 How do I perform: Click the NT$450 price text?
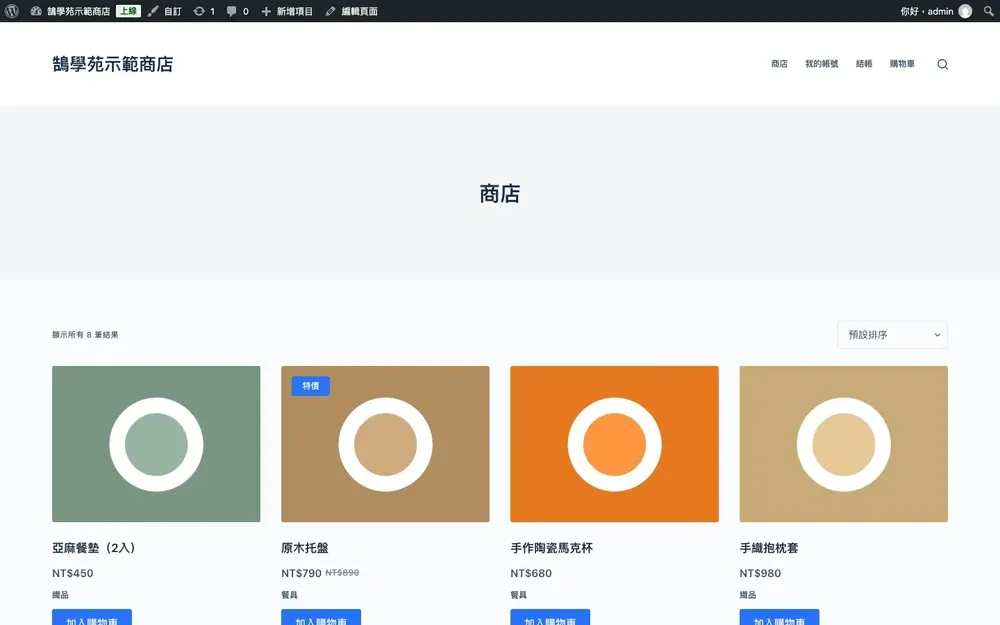pyautogui.click(x=73, y=573)
